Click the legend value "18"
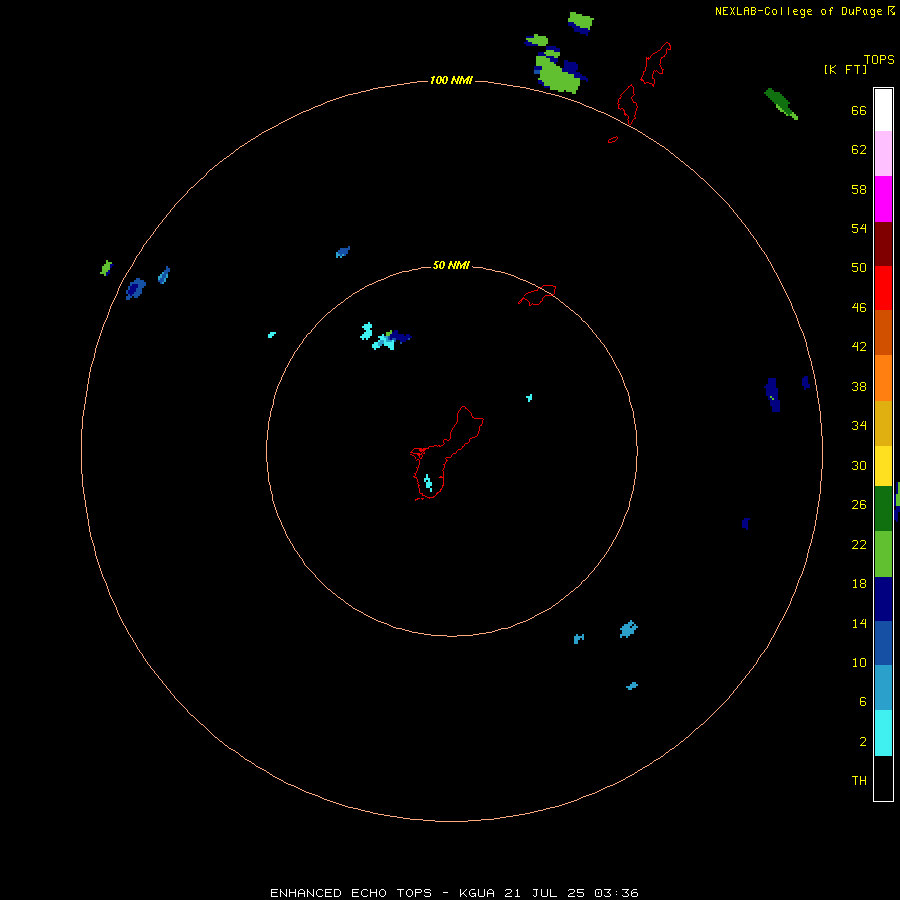This screenshot has height=900, width=900. pyautogui.click(x=859, y=584)
